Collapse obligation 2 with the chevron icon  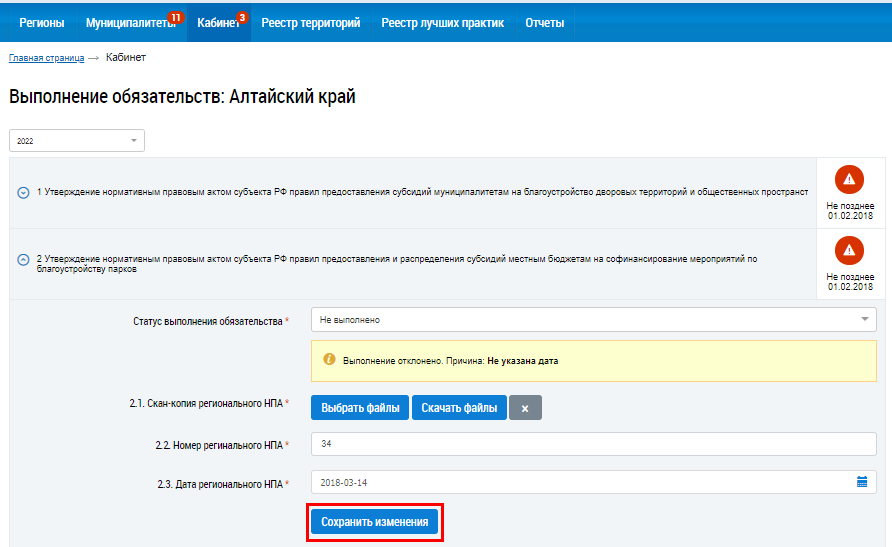23,259
